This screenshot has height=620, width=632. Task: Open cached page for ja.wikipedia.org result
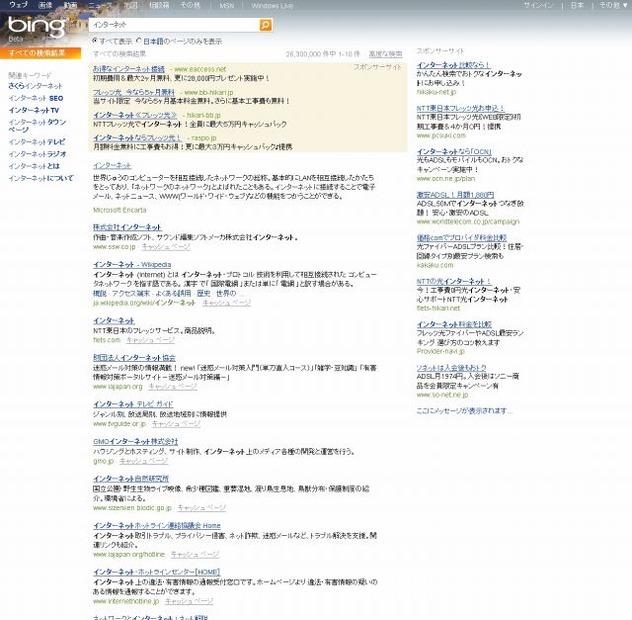click(x=227, y=303)
